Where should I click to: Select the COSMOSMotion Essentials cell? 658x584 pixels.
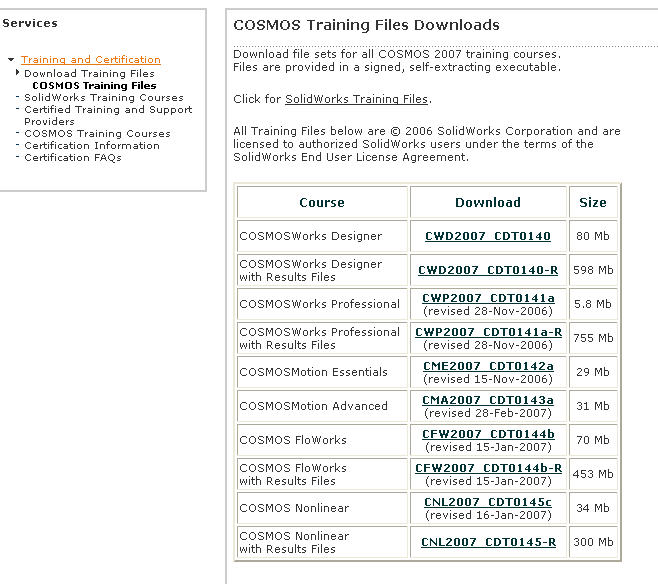(322, 372)
